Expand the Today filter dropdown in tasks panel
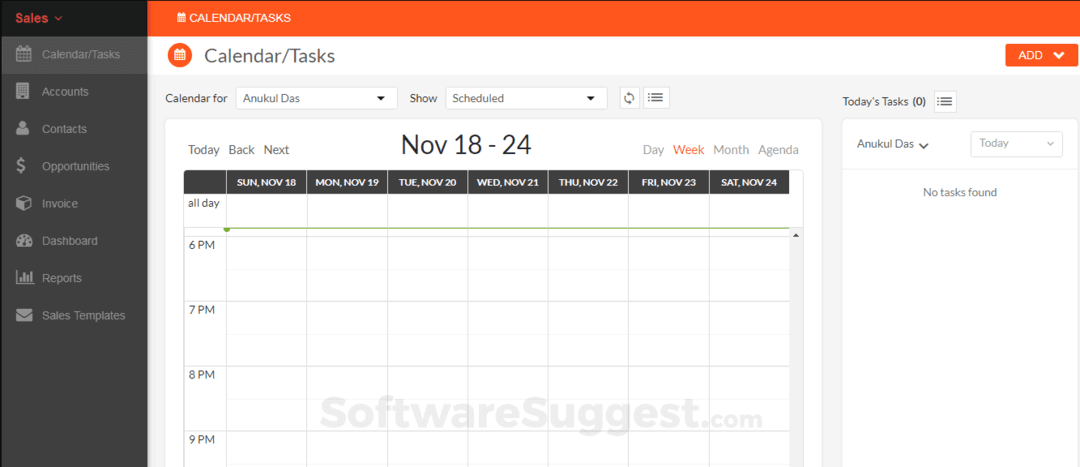This screenshot has width=1080, height=467. (x=1016, y=143)
